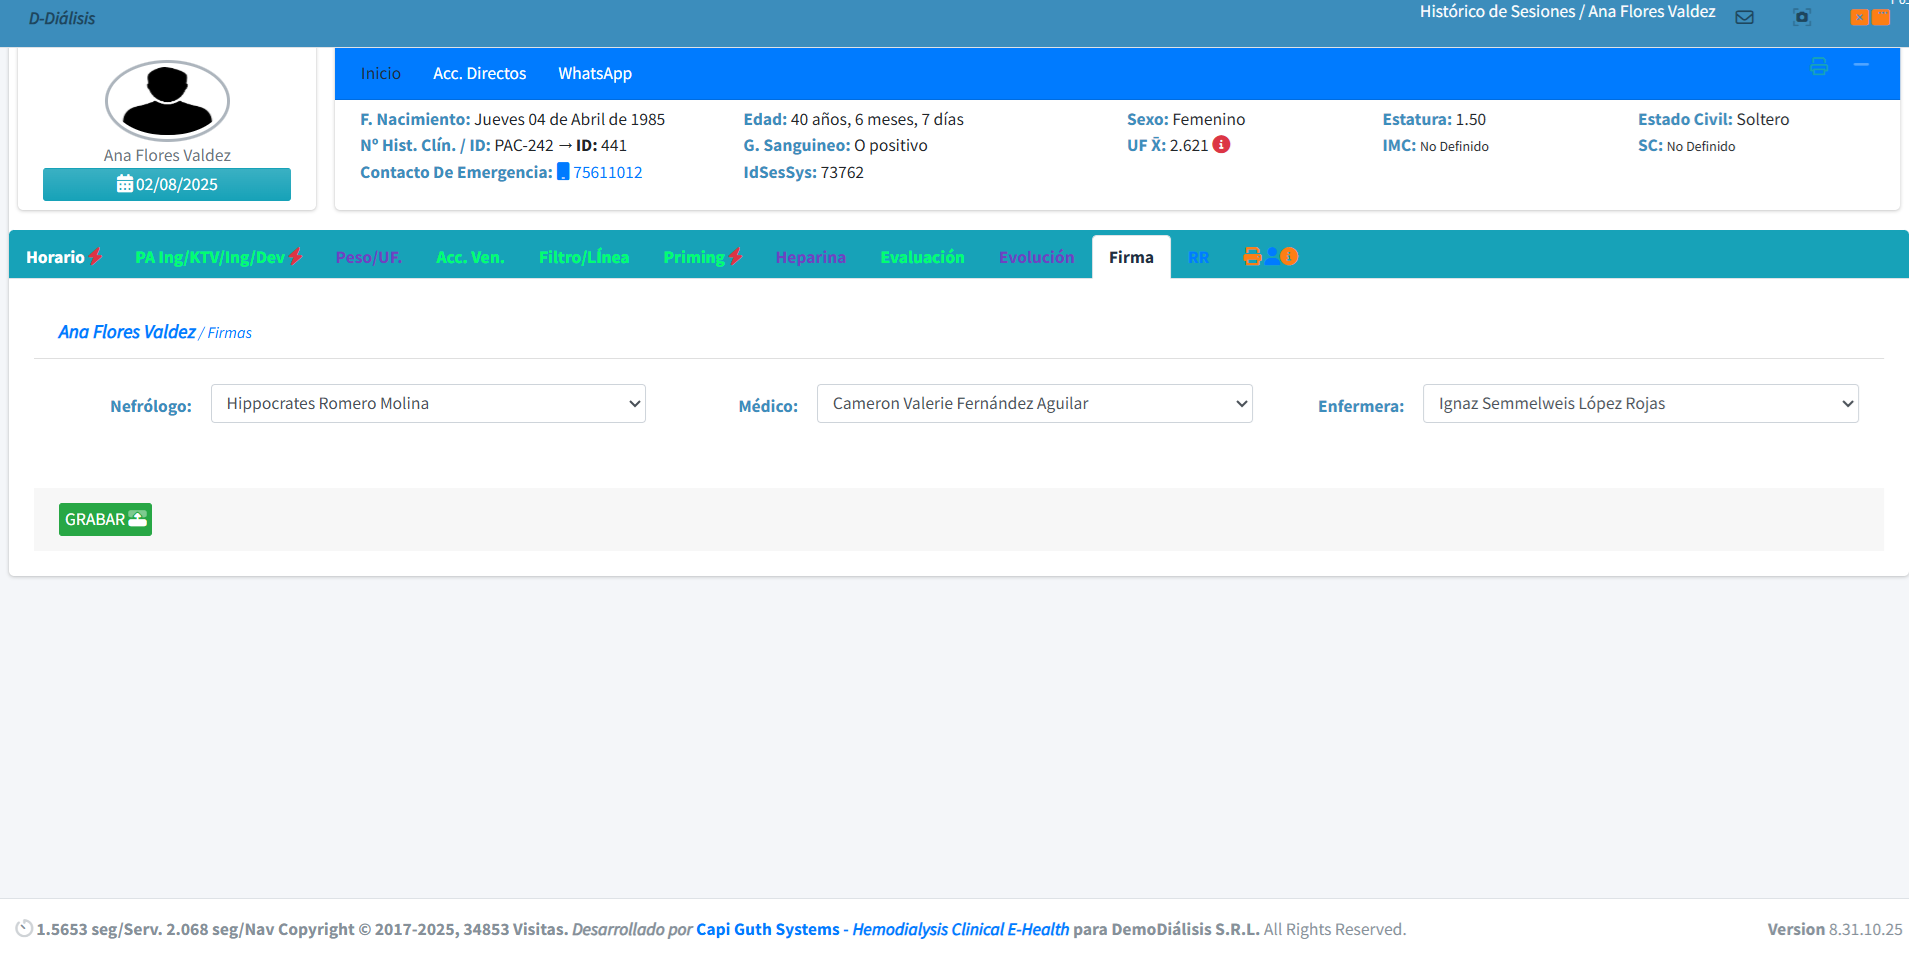Open emergency contact number 75611012

607,173
